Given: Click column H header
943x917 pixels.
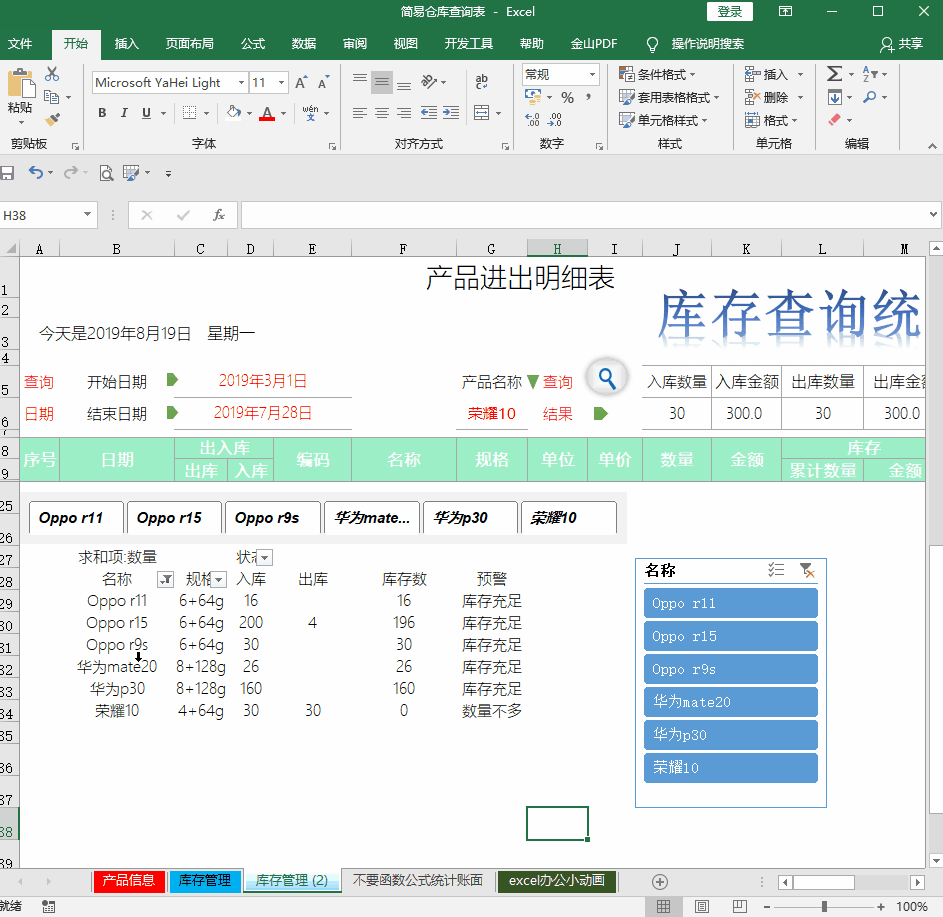Looking at the screenshot, I should tap(558, 249).
